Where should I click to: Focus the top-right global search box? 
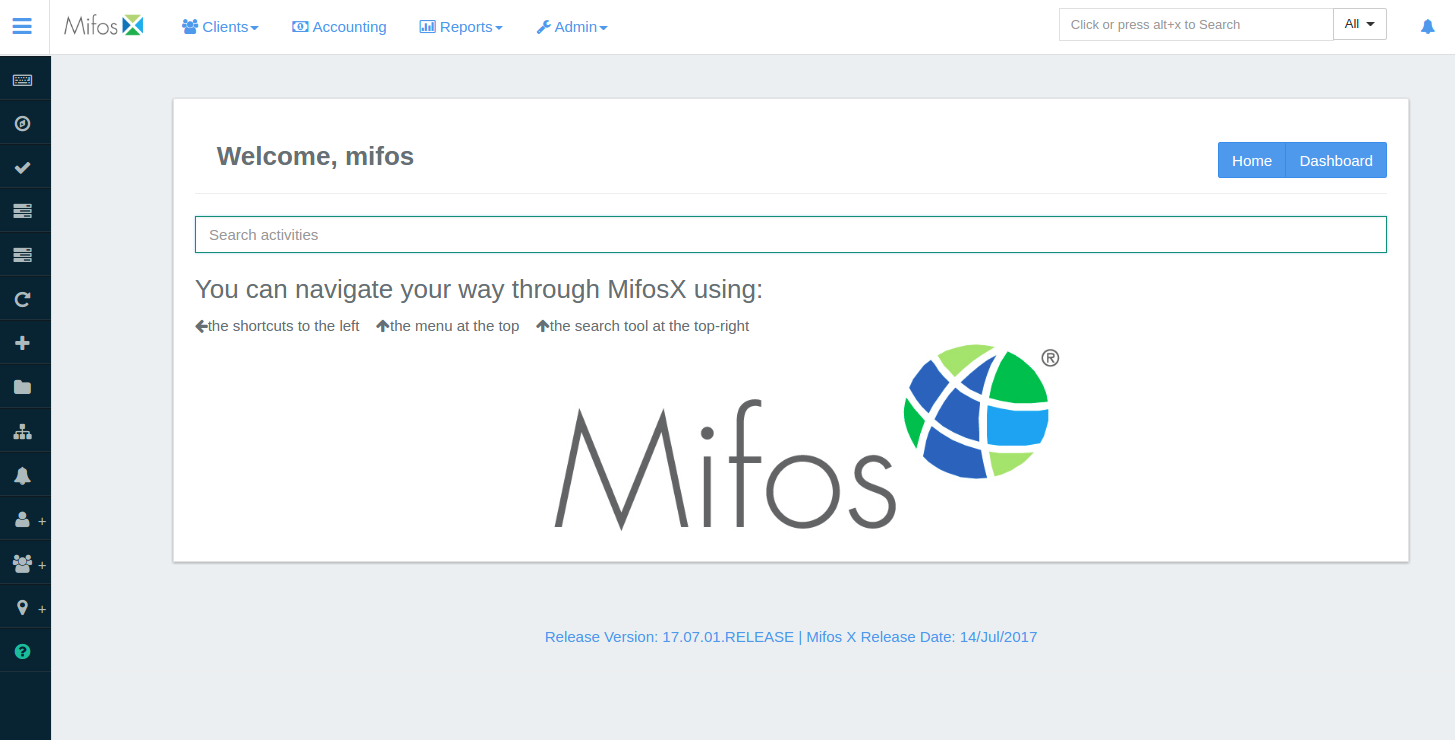(x=1196, y=24)
